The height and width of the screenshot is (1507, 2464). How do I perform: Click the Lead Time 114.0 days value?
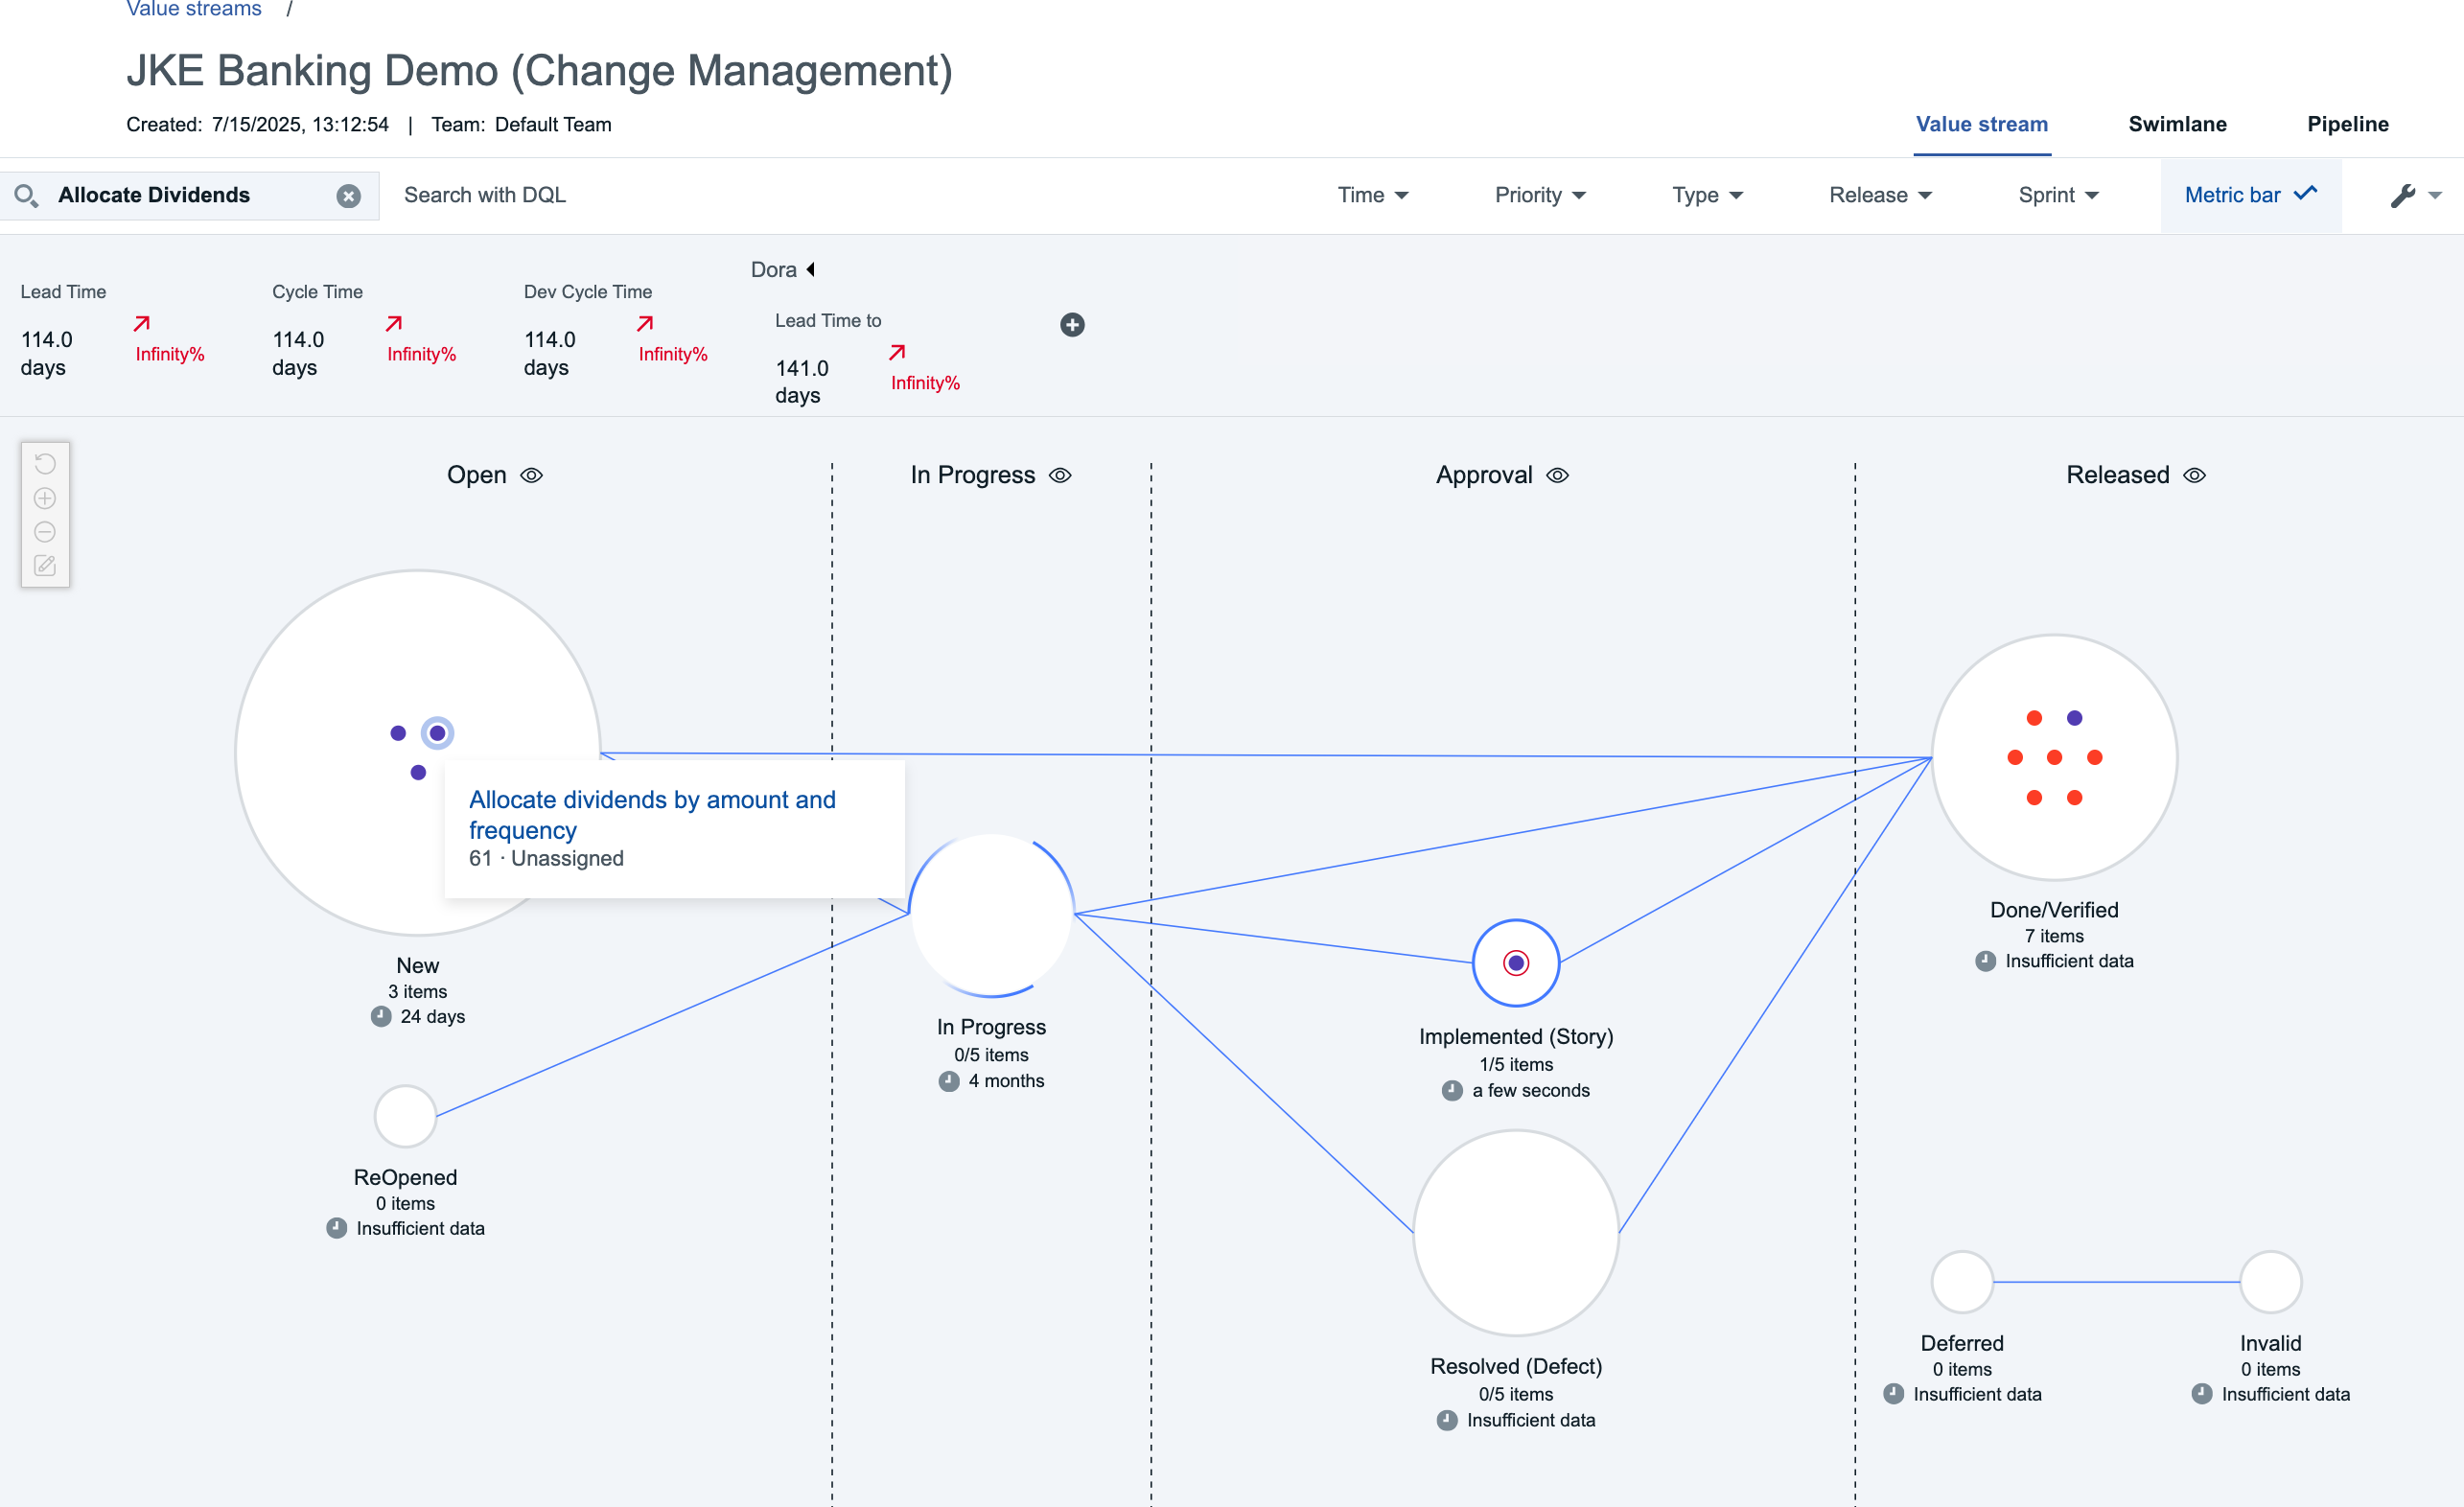click(x=46, y=353)
